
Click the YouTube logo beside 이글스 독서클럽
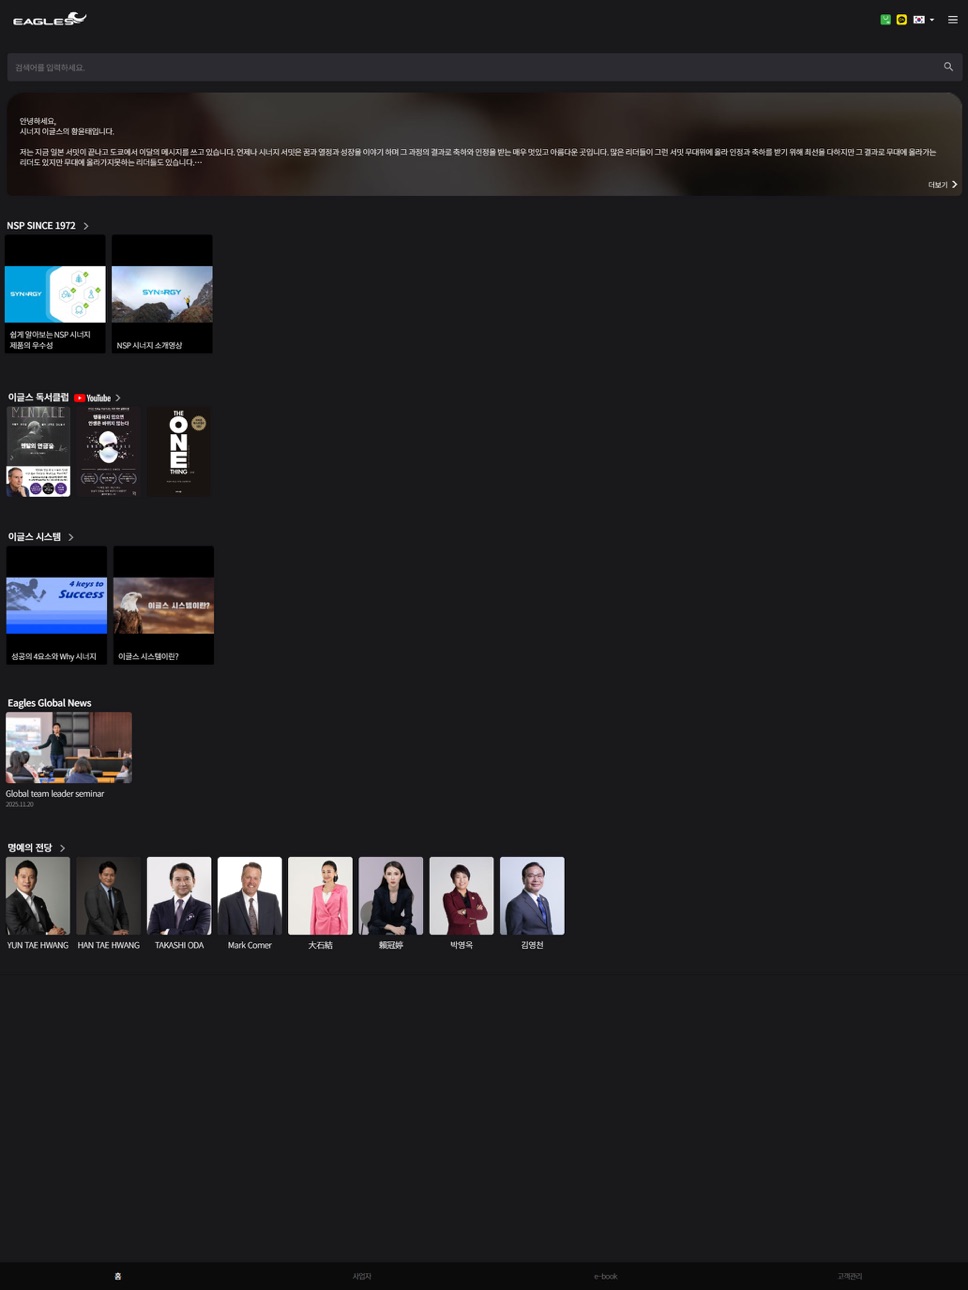point(92,398)
